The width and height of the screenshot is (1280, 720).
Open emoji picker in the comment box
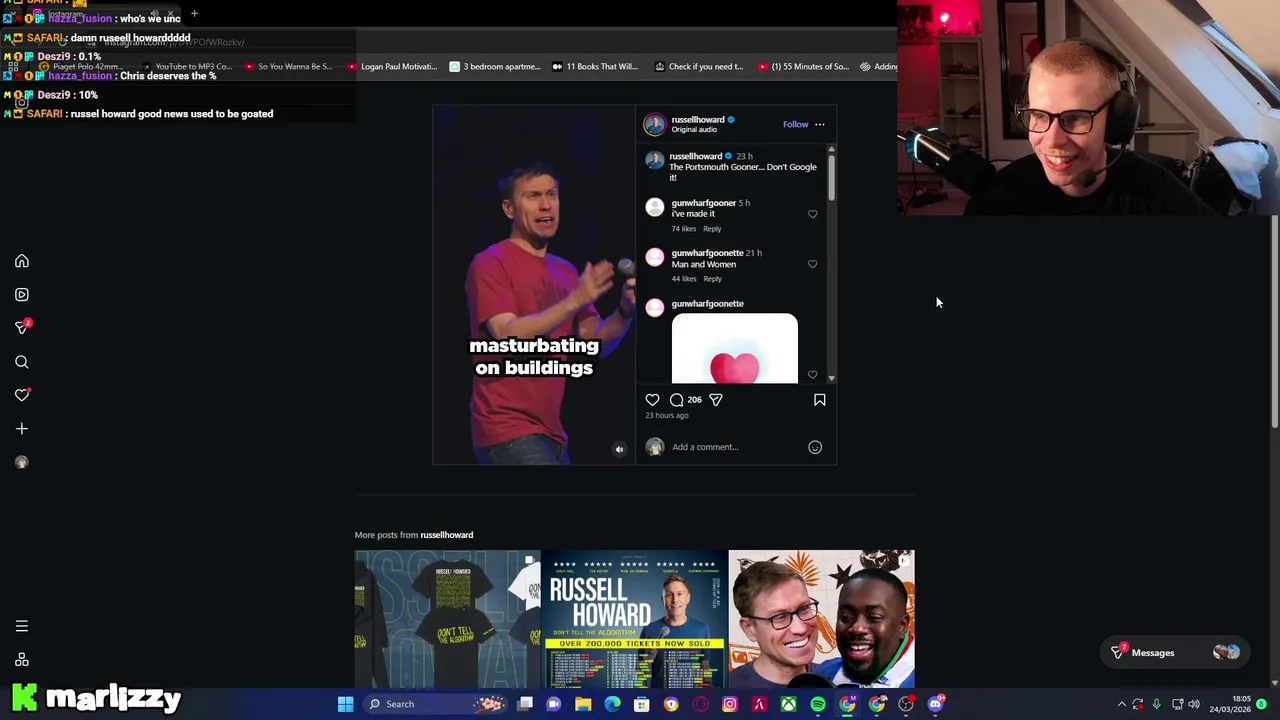tap(815, 447)
